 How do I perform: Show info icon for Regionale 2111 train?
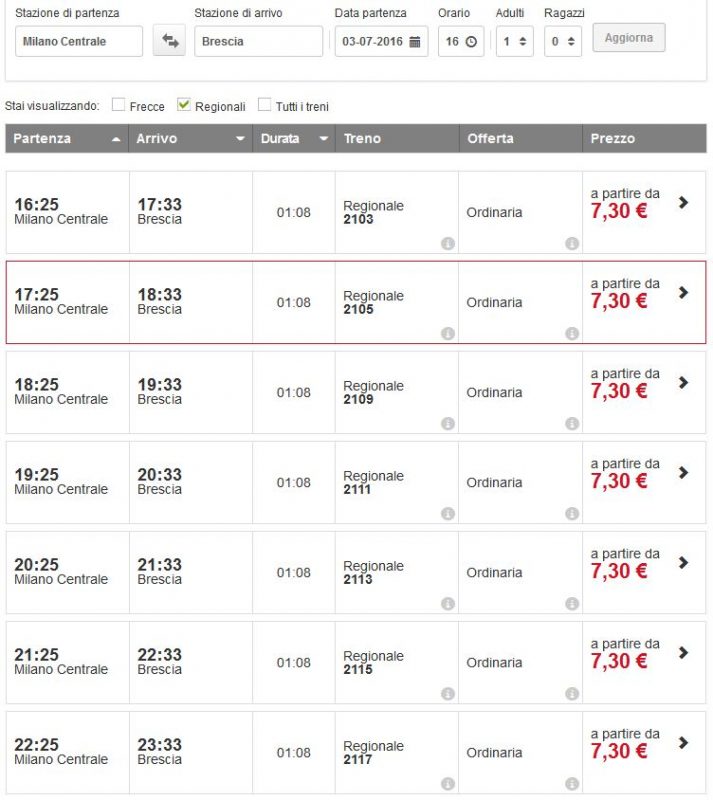pyautogui.click(x=448, y=513)
